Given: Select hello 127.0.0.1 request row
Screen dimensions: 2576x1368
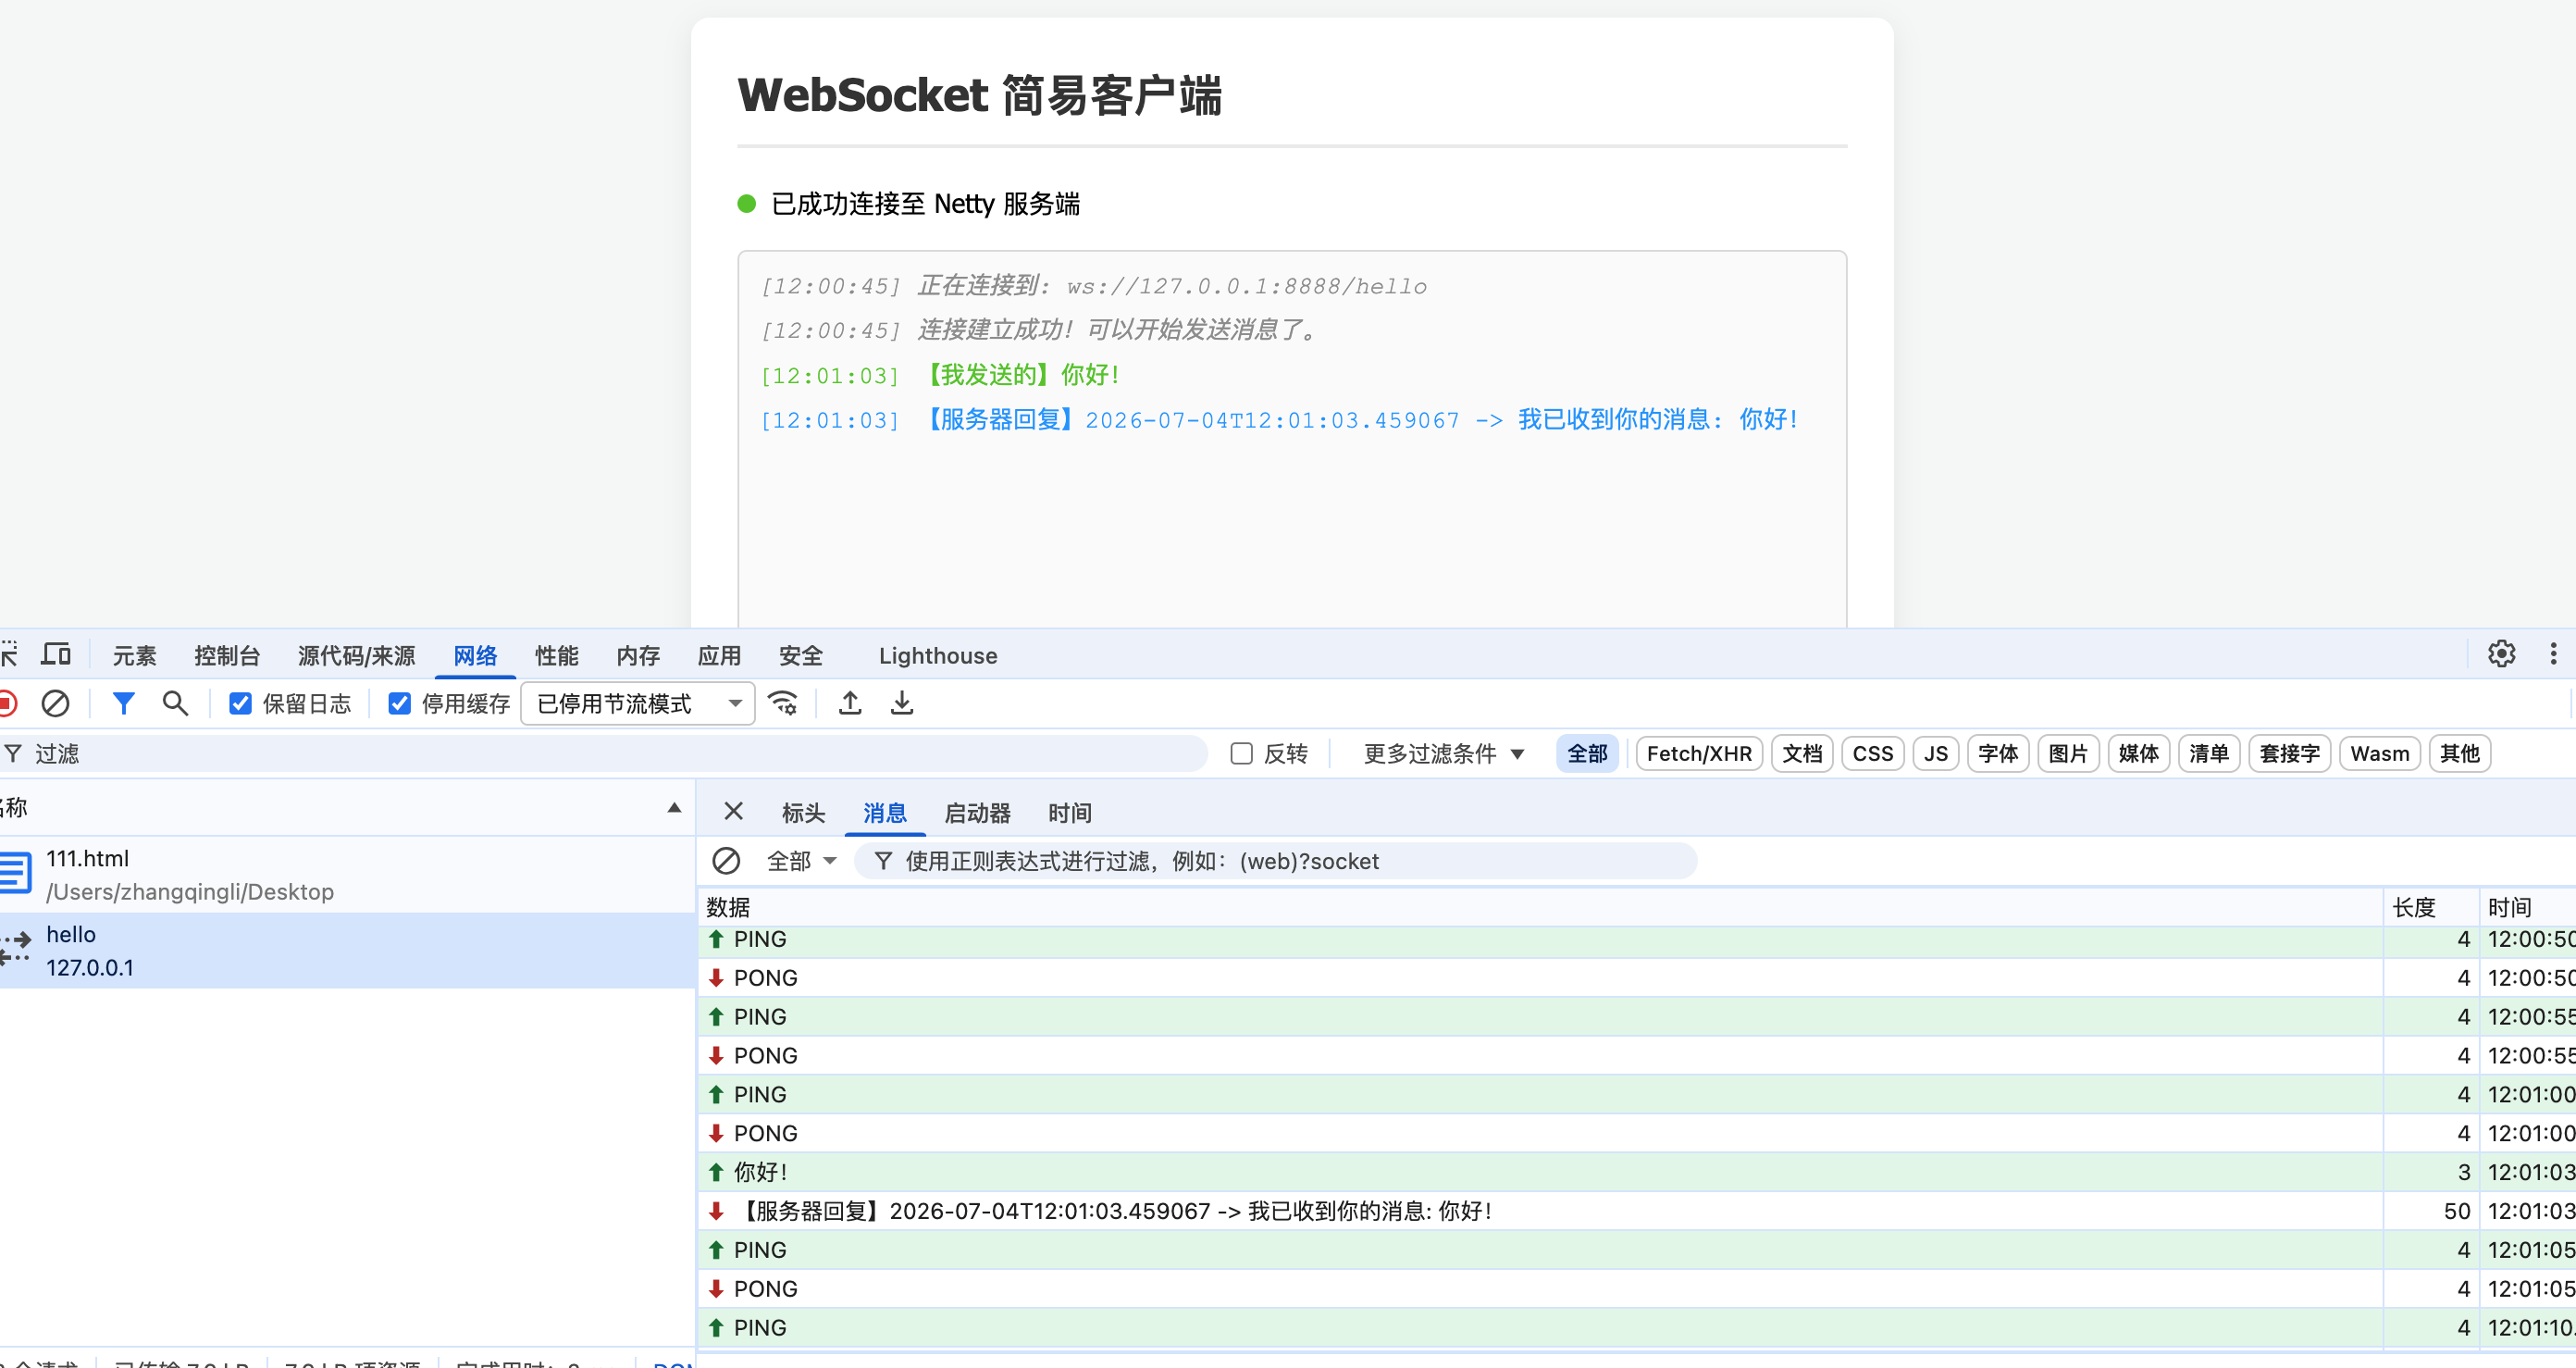Looking at the screenshot, I should (347, 950).
